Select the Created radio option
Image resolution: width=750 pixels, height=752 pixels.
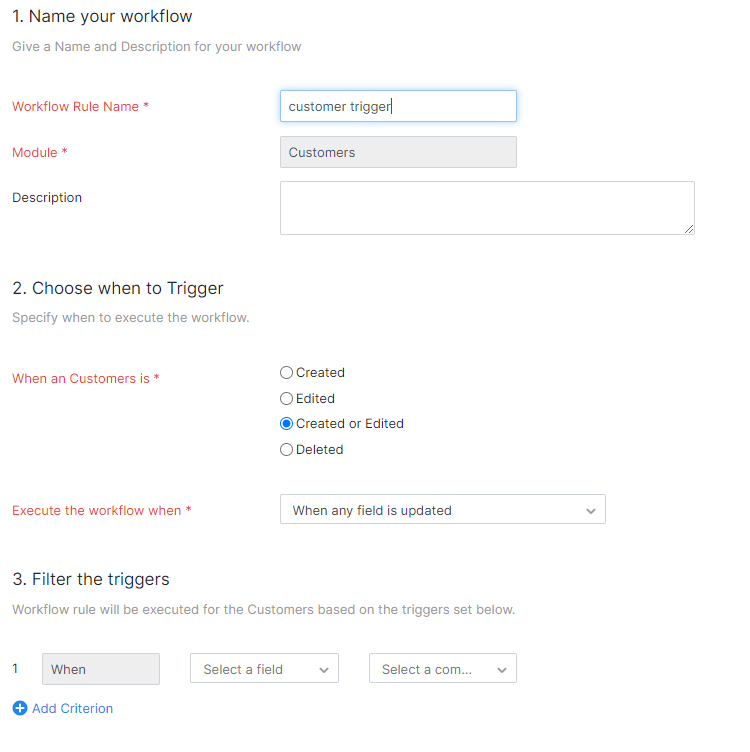[287, 373]
